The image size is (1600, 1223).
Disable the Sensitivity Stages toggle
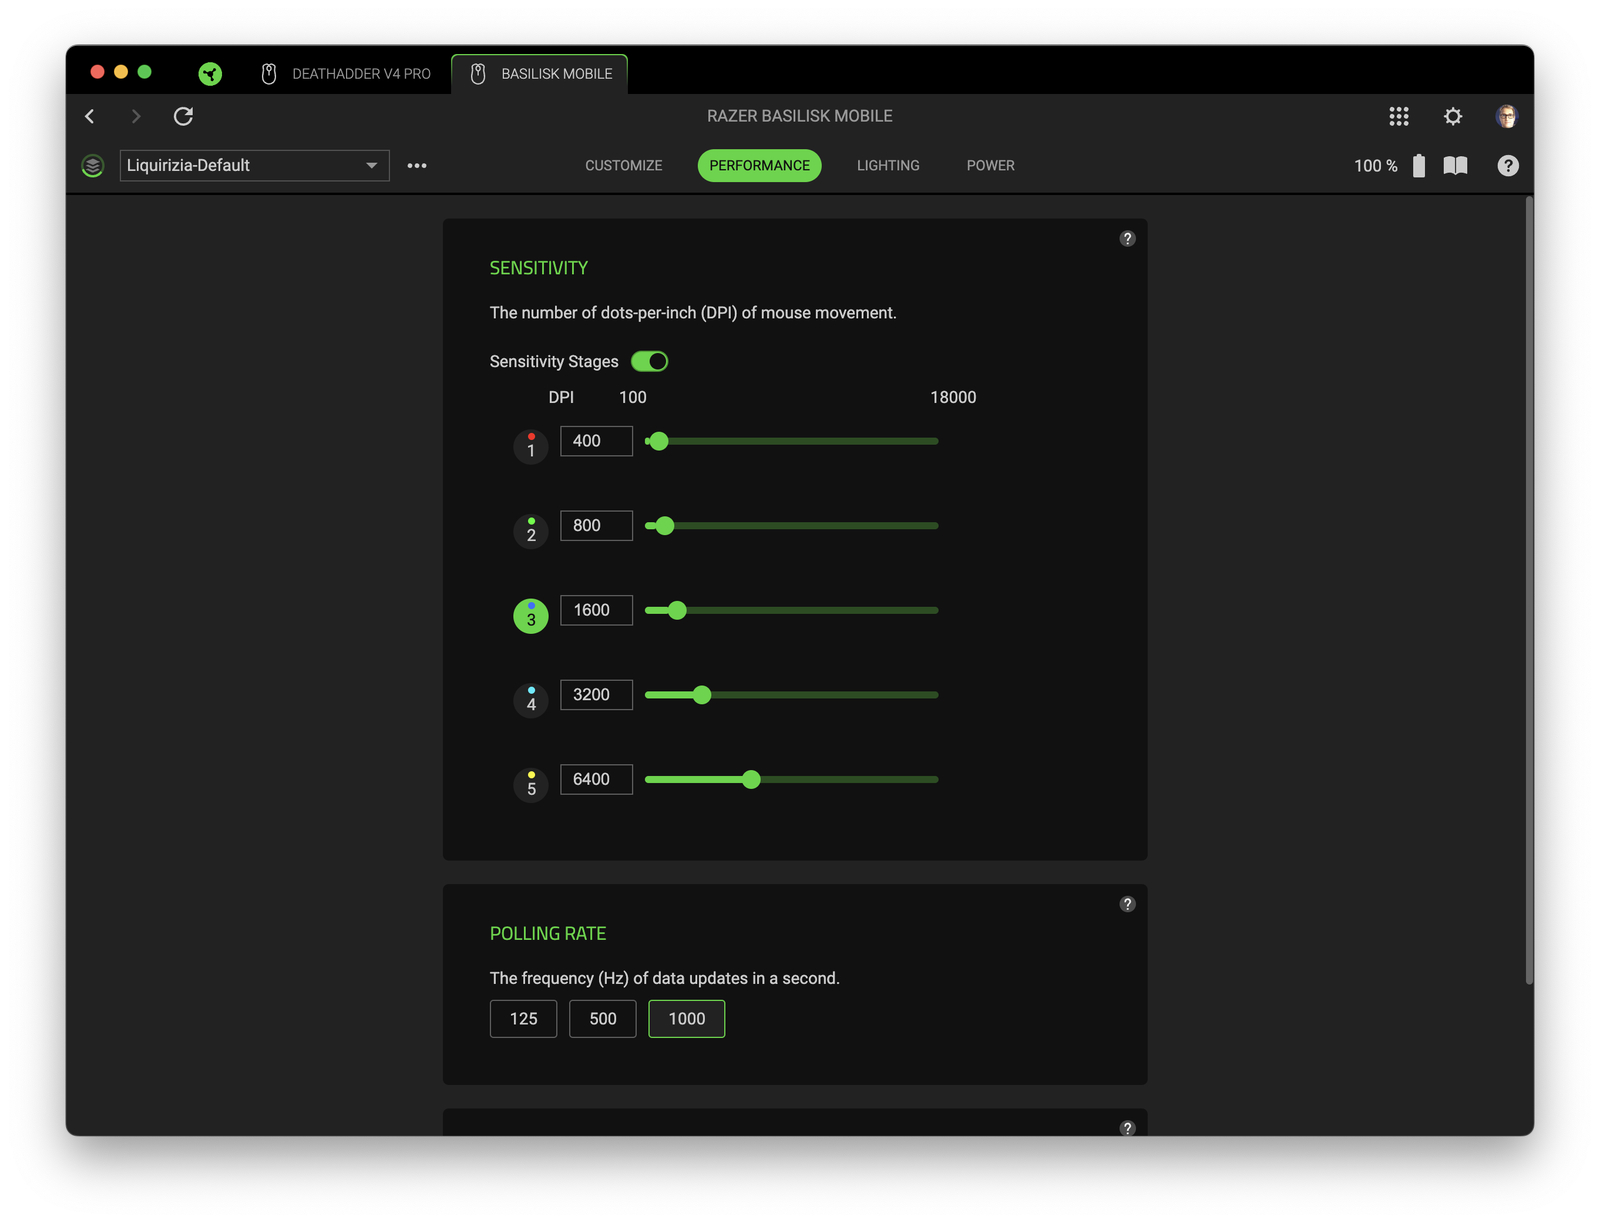coord(649,361)
